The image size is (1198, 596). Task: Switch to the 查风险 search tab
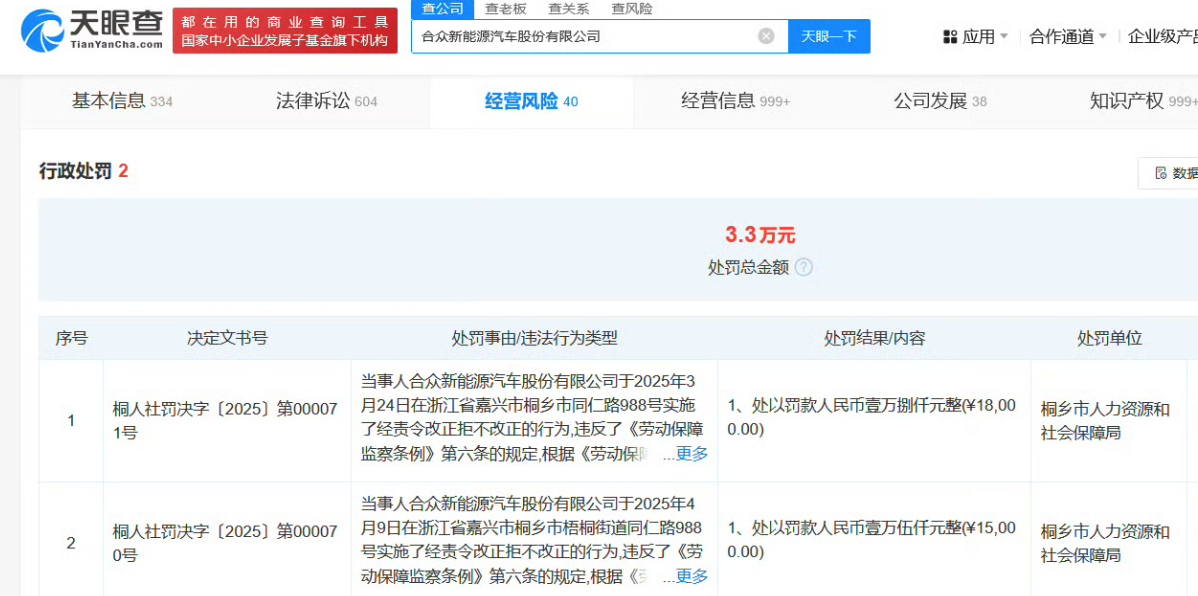632,9
